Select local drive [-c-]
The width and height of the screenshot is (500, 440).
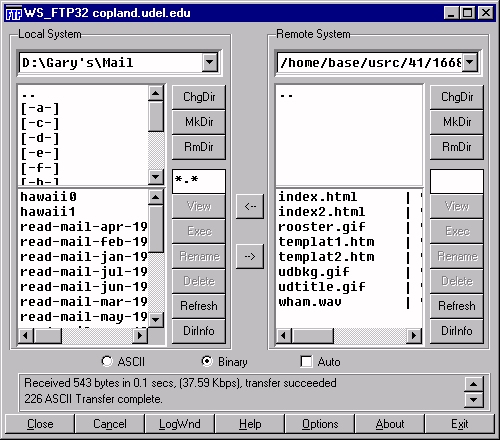pyautogui.click(x=40, y=123)
